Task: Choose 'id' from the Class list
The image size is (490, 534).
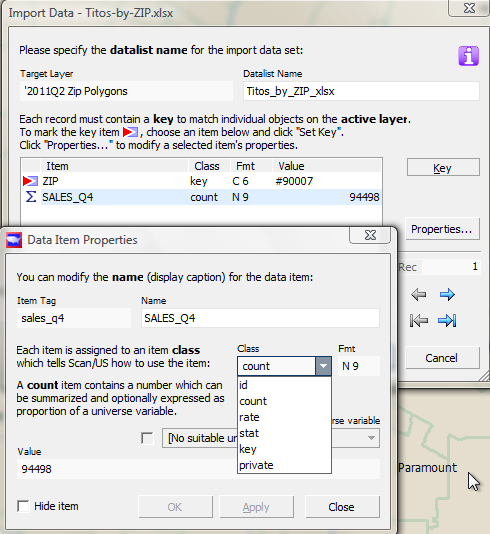Action: click(284, 385)
